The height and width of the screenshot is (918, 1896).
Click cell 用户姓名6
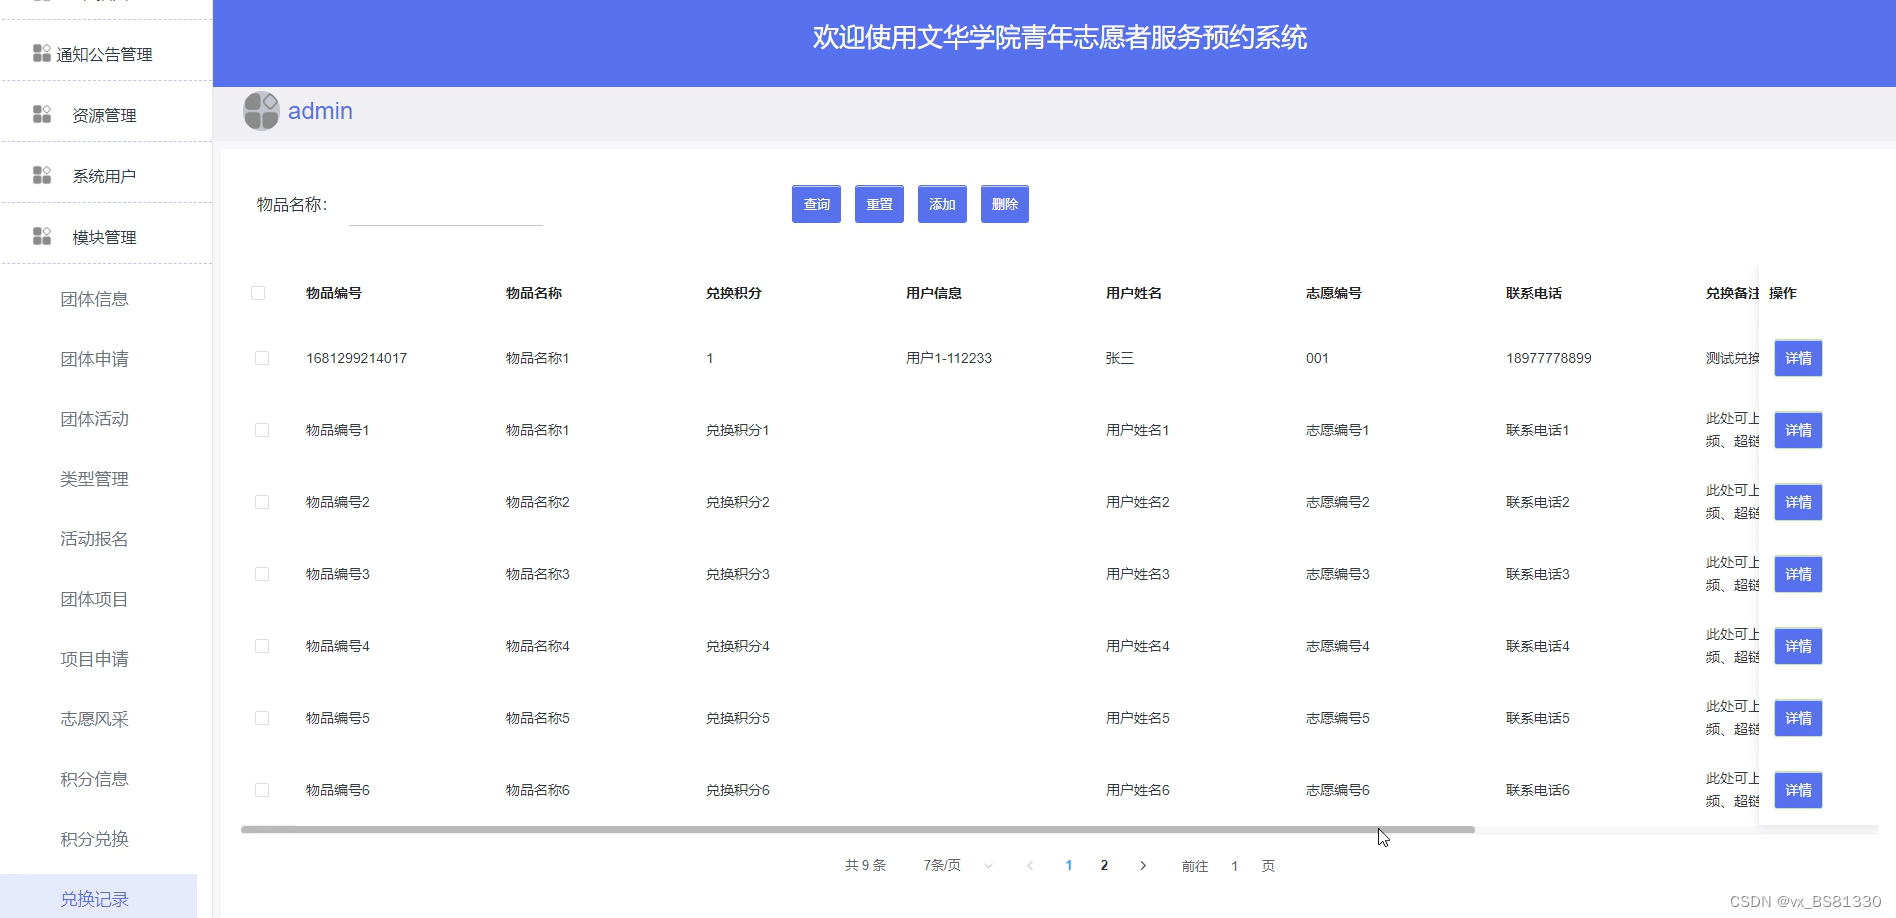[x=1138, y=790]
